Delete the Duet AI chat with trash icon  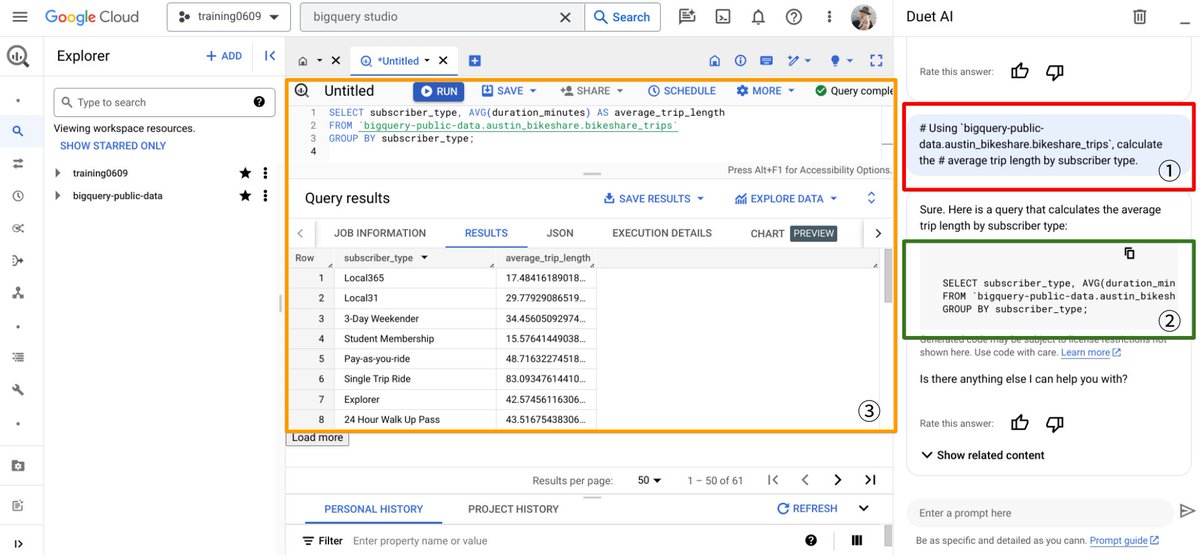tap(1139, 16)
